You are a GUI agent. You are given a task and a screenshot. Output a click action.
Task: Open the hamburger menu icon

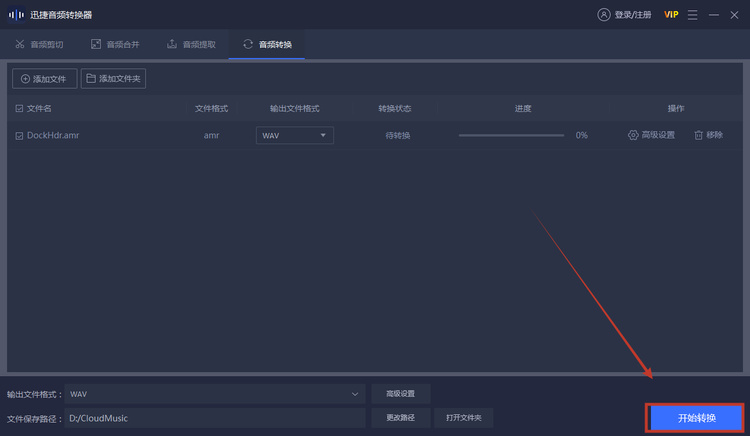coord(692,15)
